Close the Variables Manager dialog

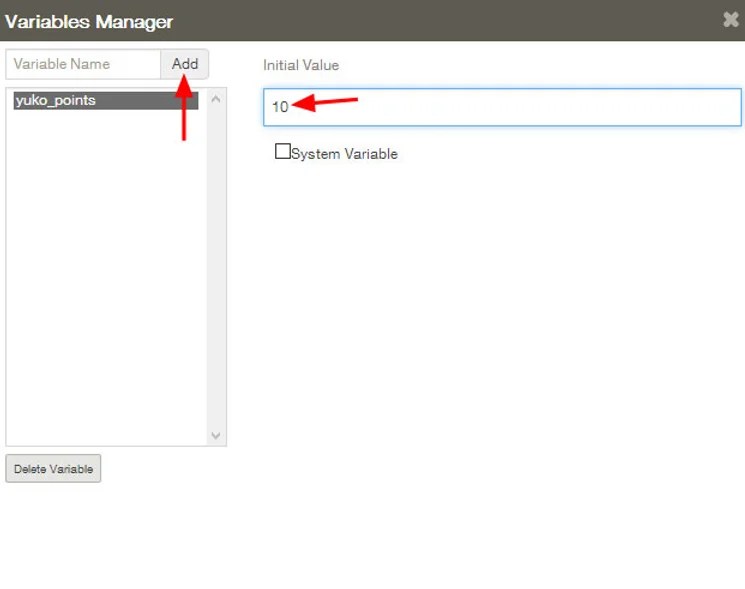[x=731, y=19]
